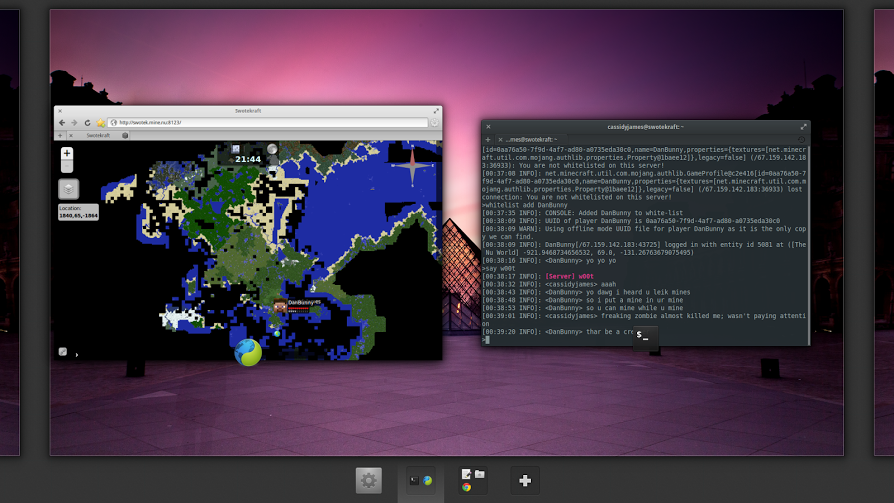Open the map layers selector
The image size is (894, 503).
coord(68,189)
